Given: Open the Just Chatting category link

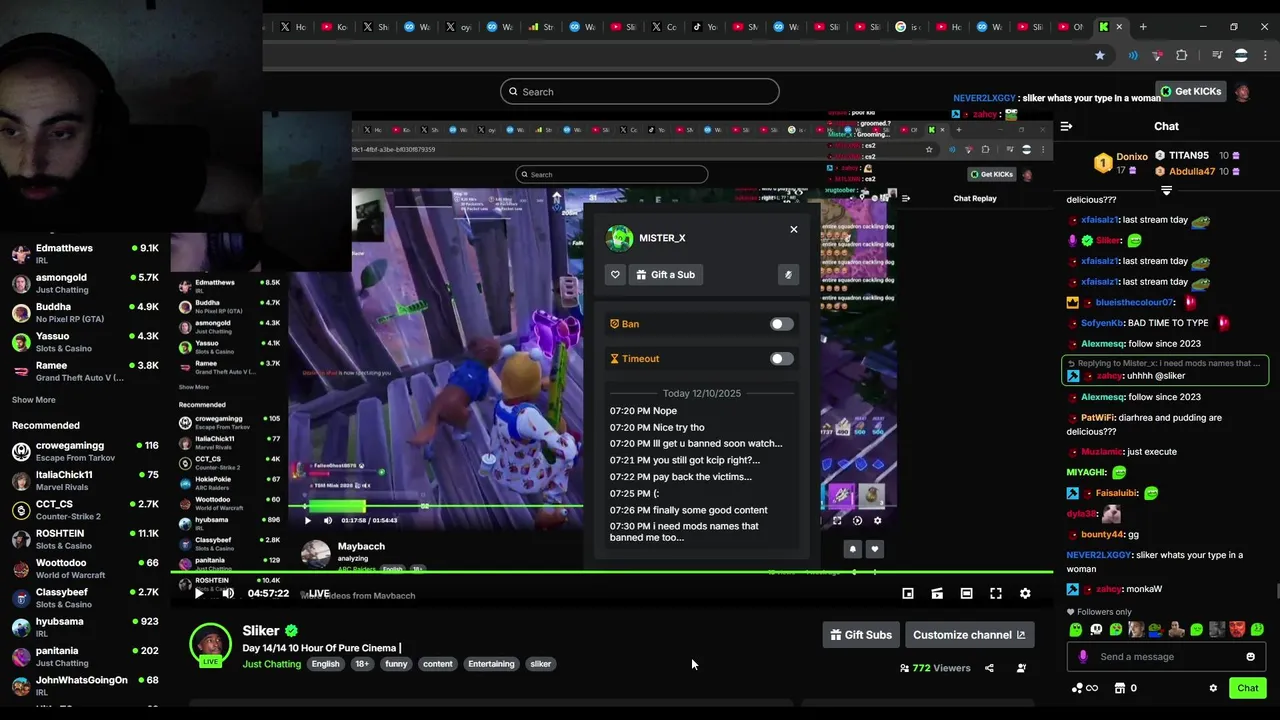Looking at the screenshot, I should pos(271,664).
